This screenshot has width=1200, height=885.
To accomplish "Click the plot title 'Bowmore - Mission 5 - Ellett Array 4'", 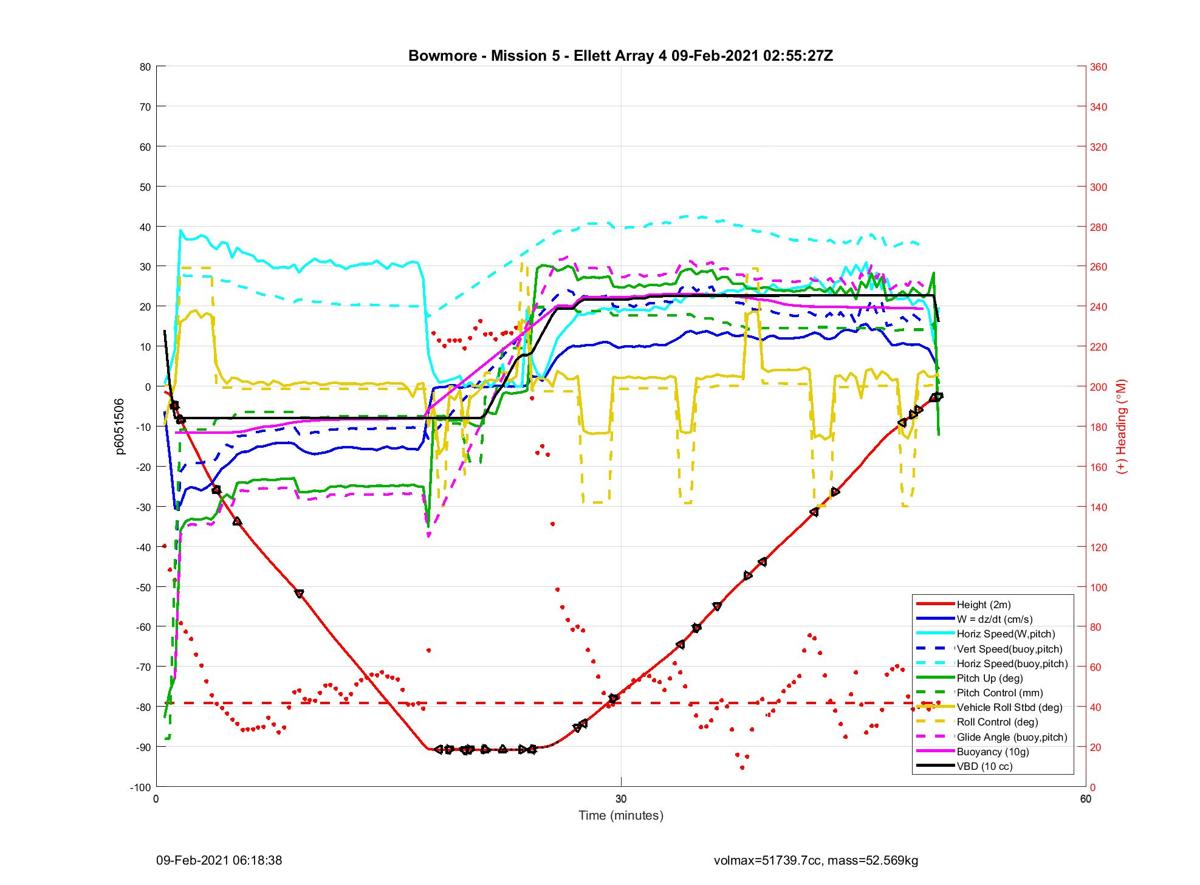I will pyautogui.click(x=538, y=55).
